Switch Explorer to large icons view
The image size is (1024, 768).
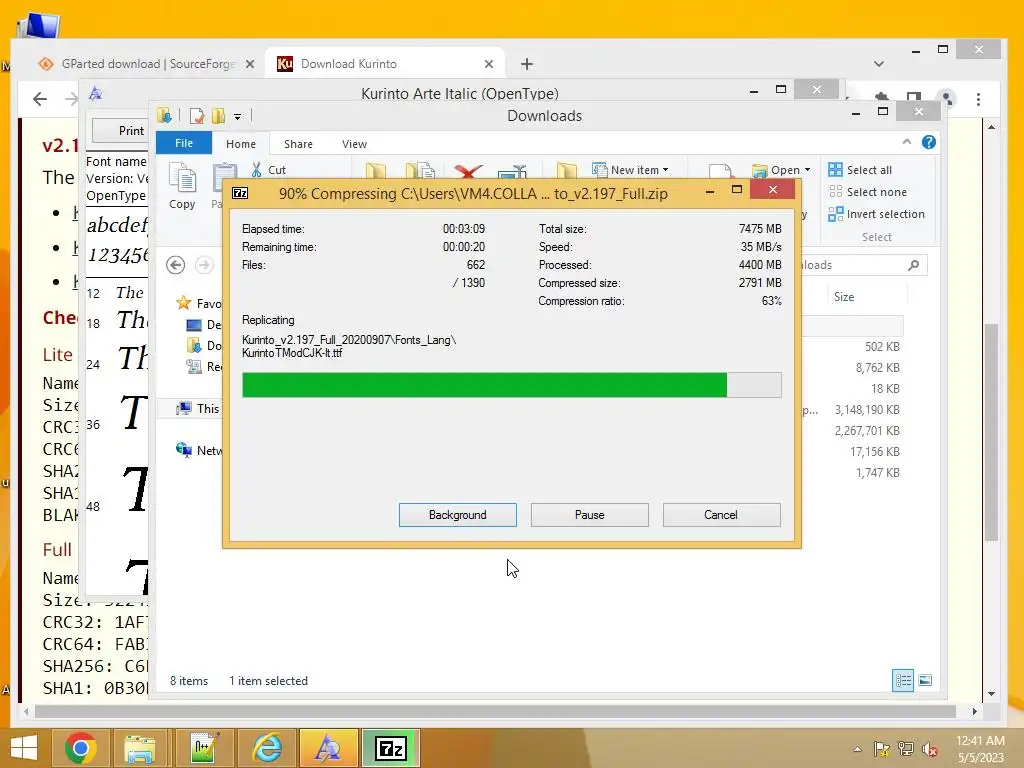(x=925, y=680)
